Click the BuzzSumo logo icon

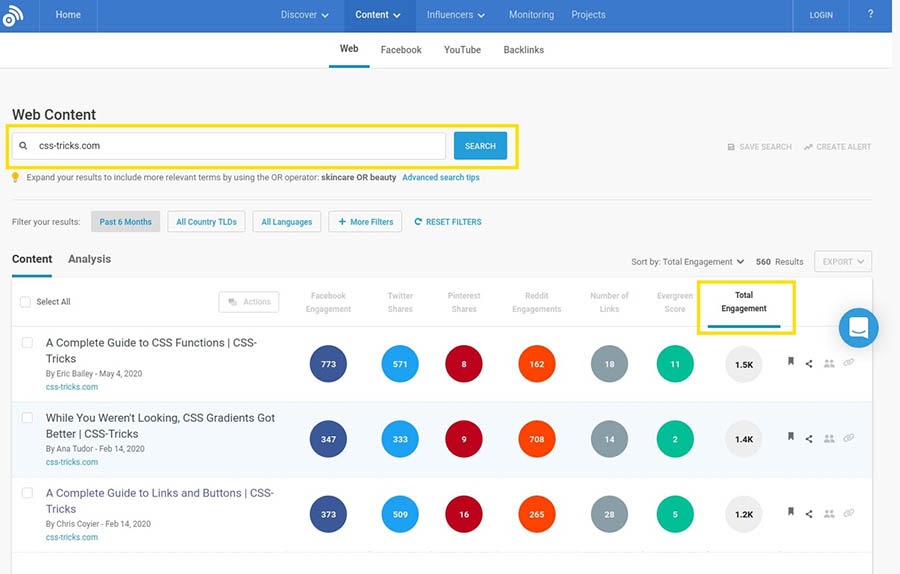click(12, 17)
